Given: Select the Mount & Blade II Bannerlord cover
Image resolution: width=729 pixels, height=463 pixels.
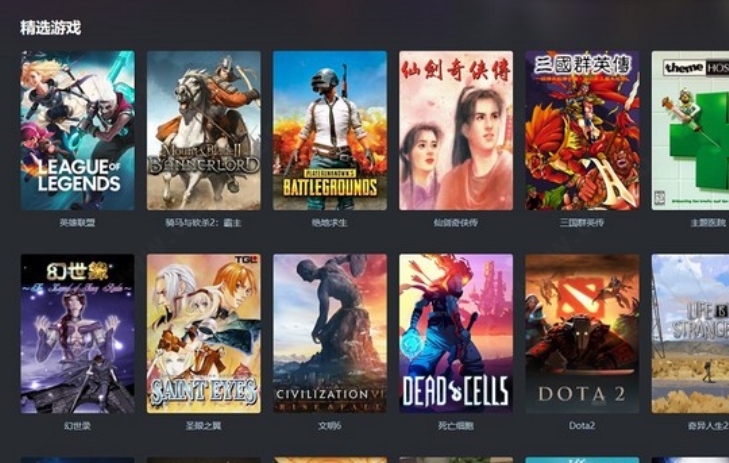Looking at the screenshot, I should click(204, 130).
